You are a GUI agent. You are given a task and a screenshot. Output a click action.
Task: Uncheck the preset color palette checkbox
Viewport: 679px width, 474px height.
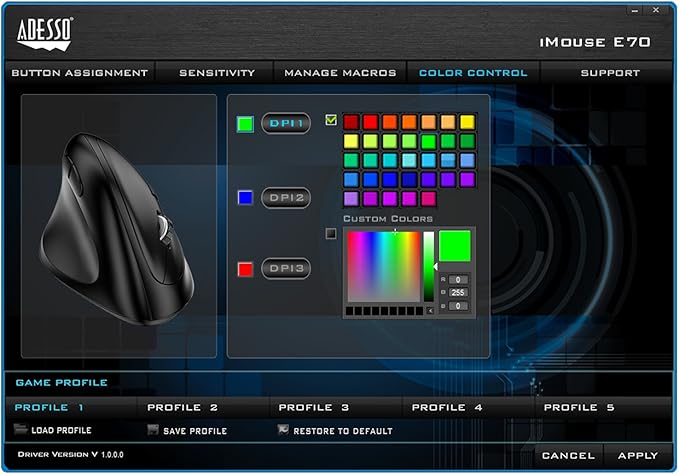(x=331, y=119)
